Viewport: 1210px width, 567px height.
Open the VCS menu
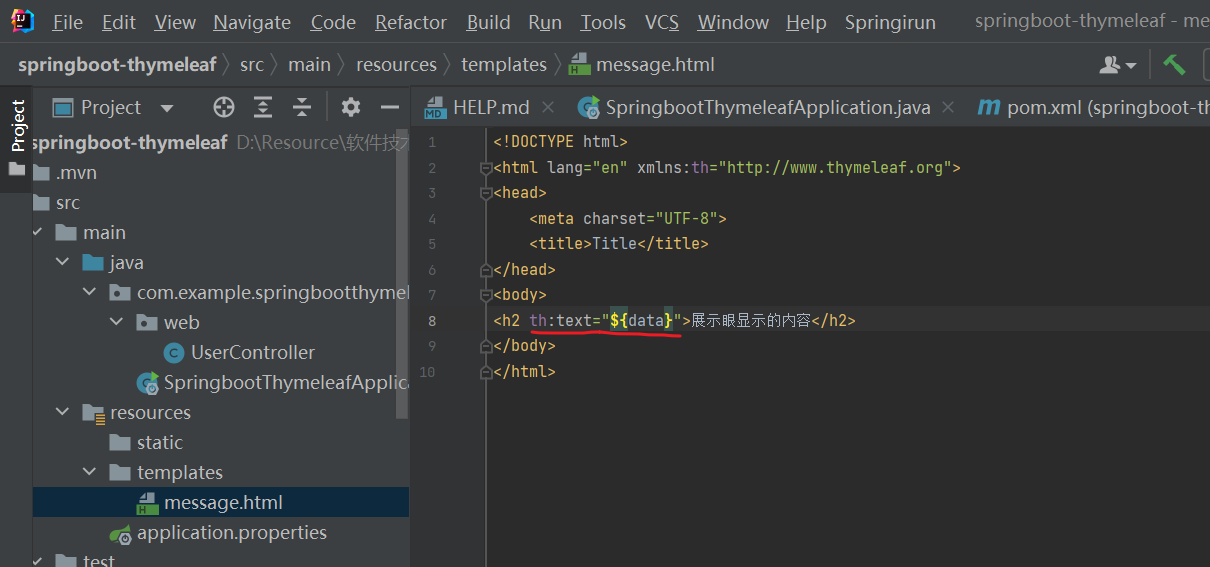[x=662, y=22]
